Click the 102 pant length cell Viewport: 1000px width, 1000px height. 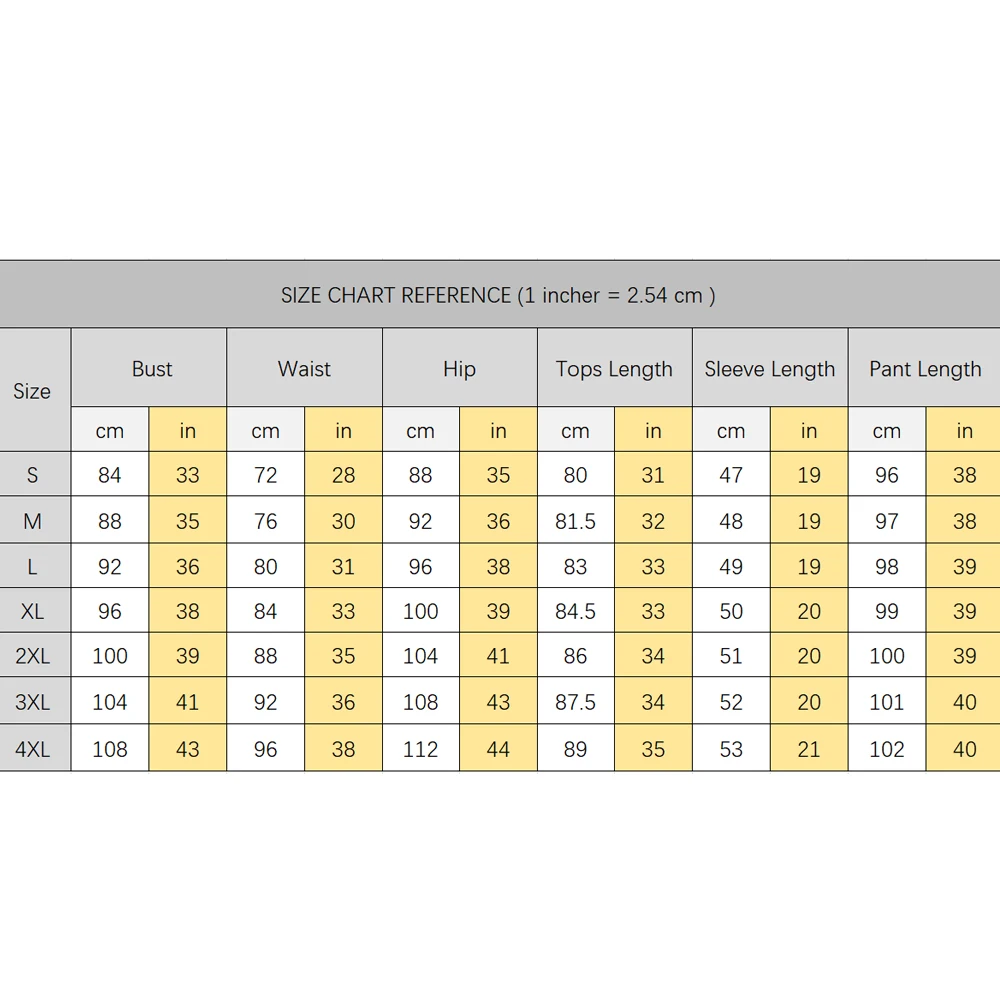pos(887,748)
